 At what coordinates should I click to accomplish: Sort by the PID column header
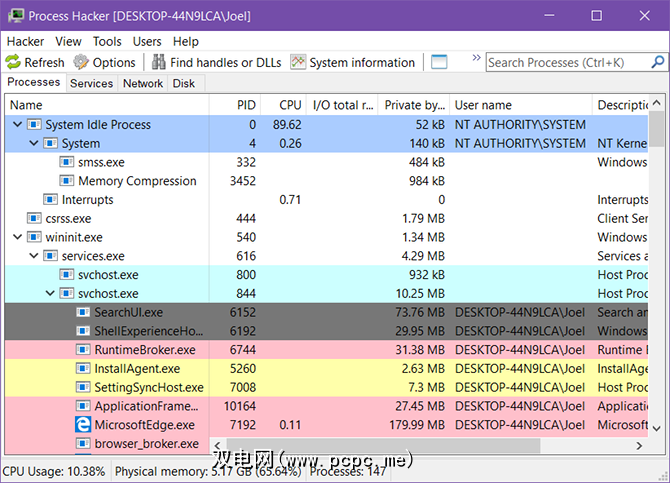click(x=235, y=105)
